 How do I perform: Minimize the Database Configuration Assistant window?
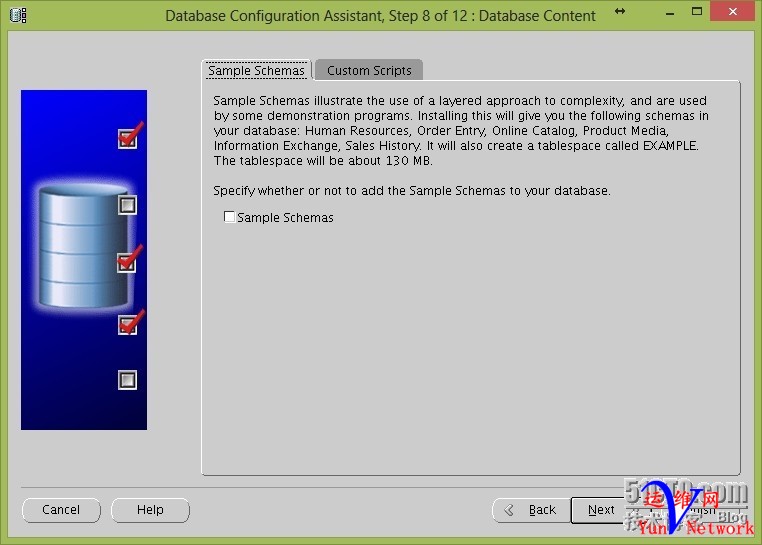670,13
